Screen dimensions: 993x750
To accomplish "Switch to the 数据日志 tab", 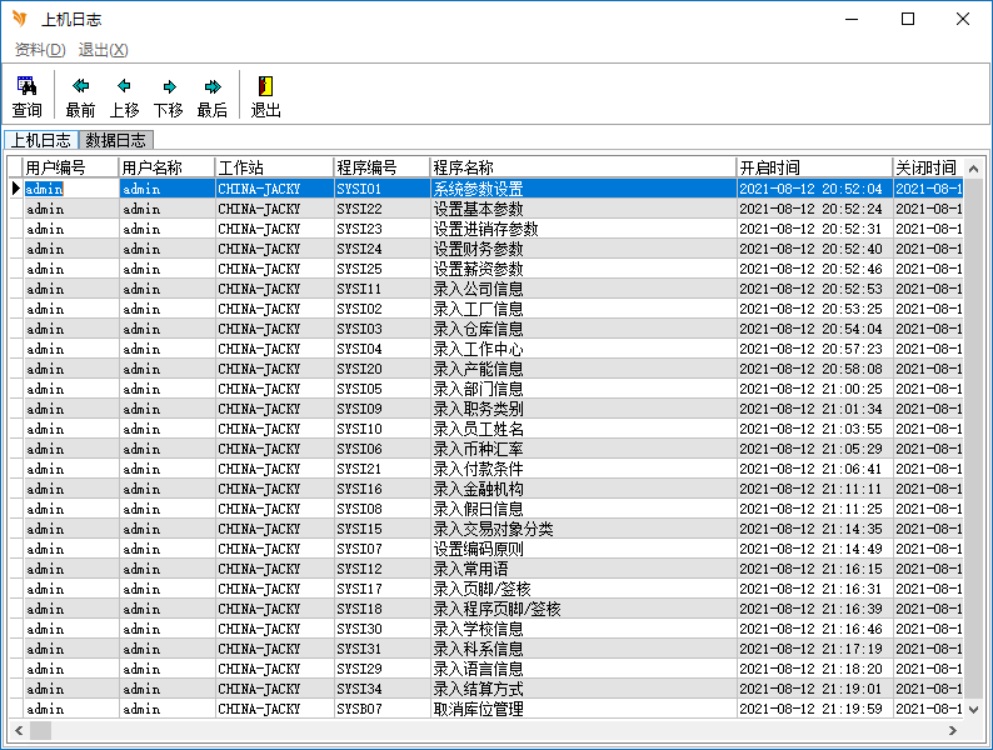I will tap(115, 140).
